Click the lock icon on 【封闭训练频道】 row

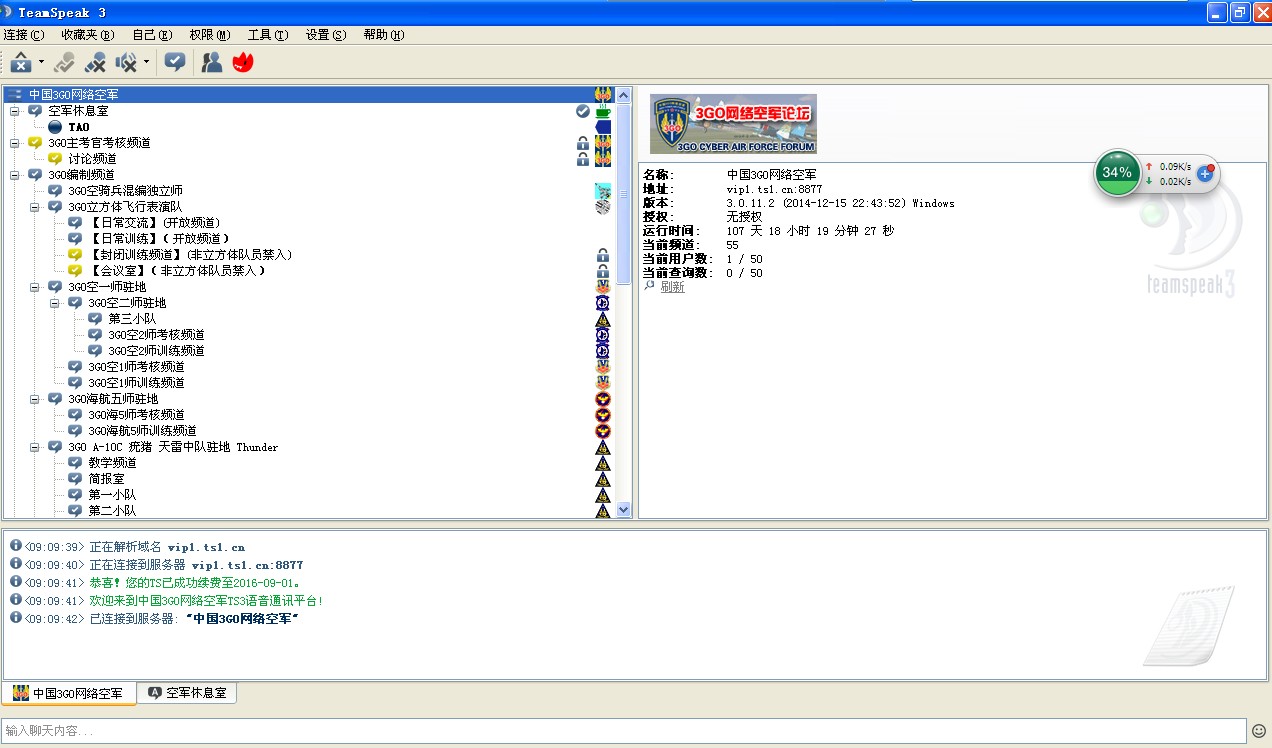603,255
